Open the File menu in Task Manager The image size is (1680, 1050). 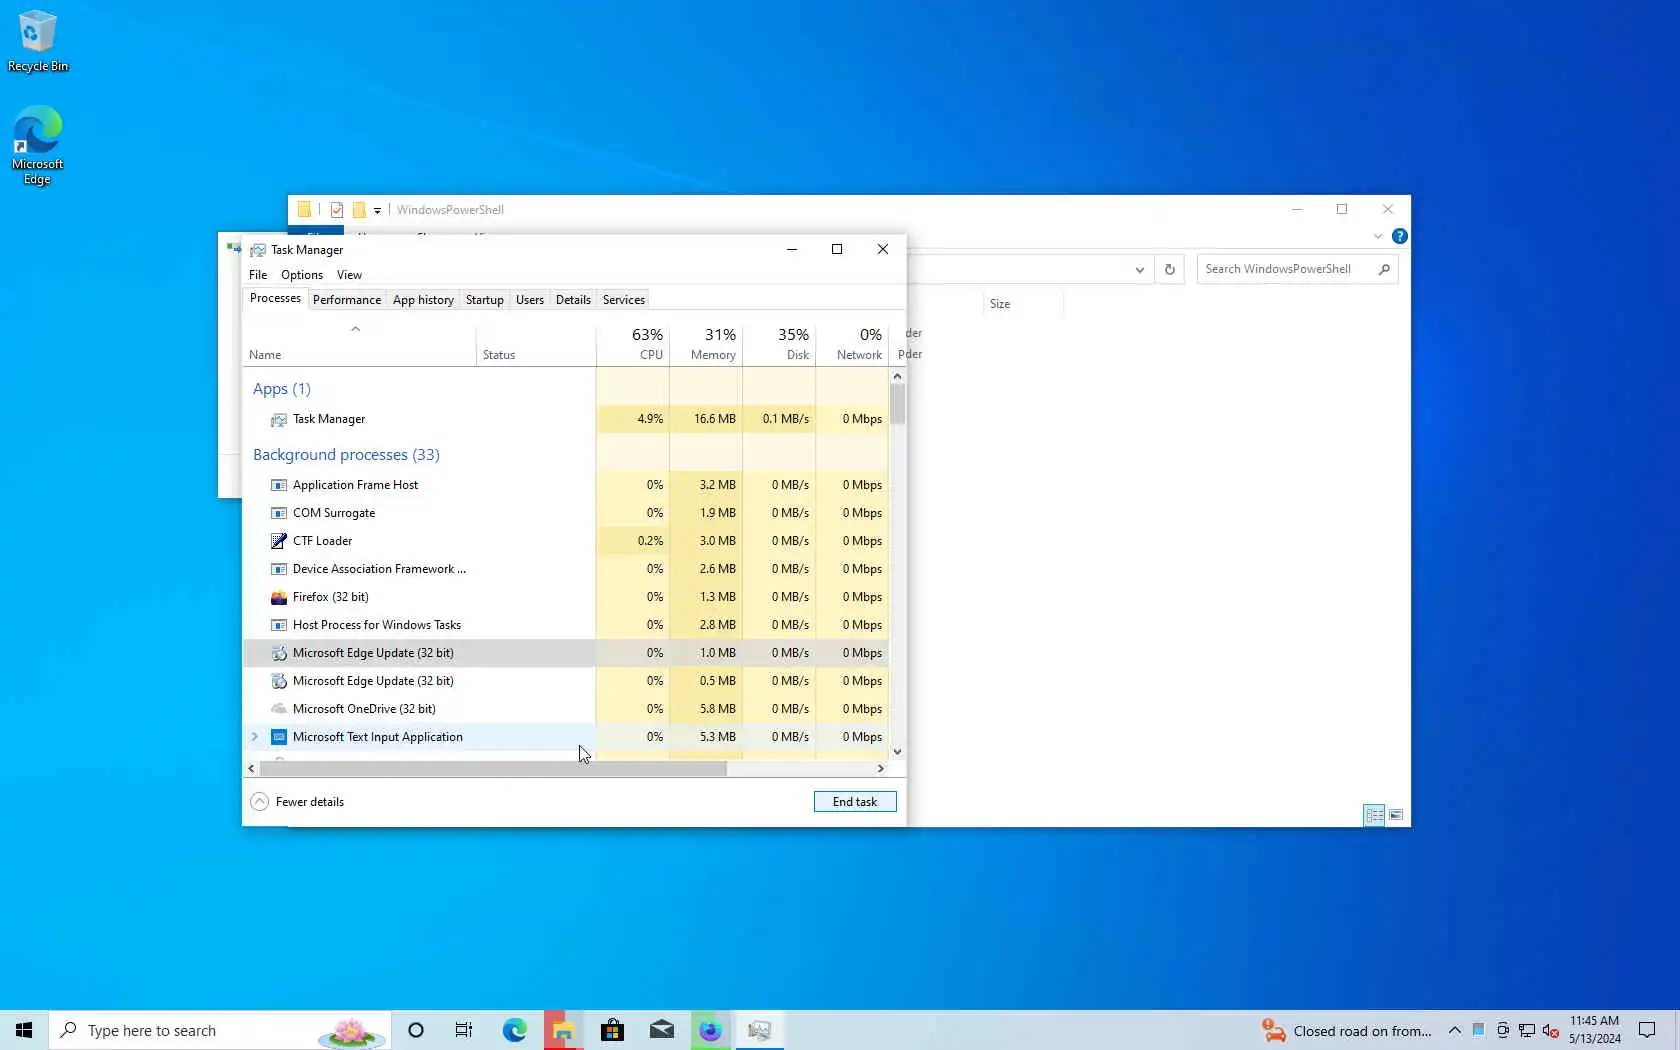pos(258,275)
